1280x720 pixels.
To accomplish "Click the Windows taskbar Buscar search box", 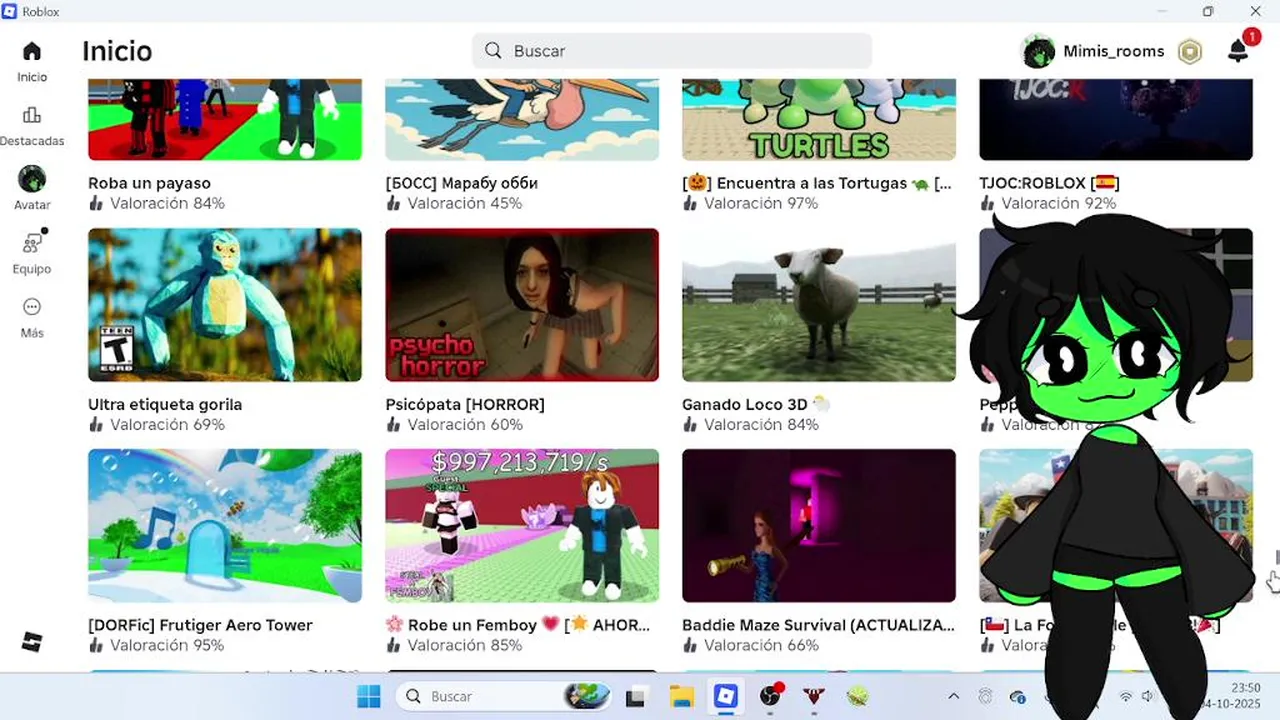I will click(x=505, y=696).
